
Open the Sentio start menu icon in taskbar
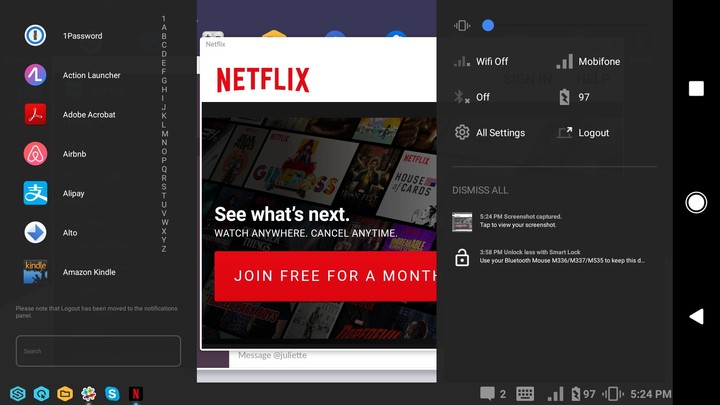(18, 394)
